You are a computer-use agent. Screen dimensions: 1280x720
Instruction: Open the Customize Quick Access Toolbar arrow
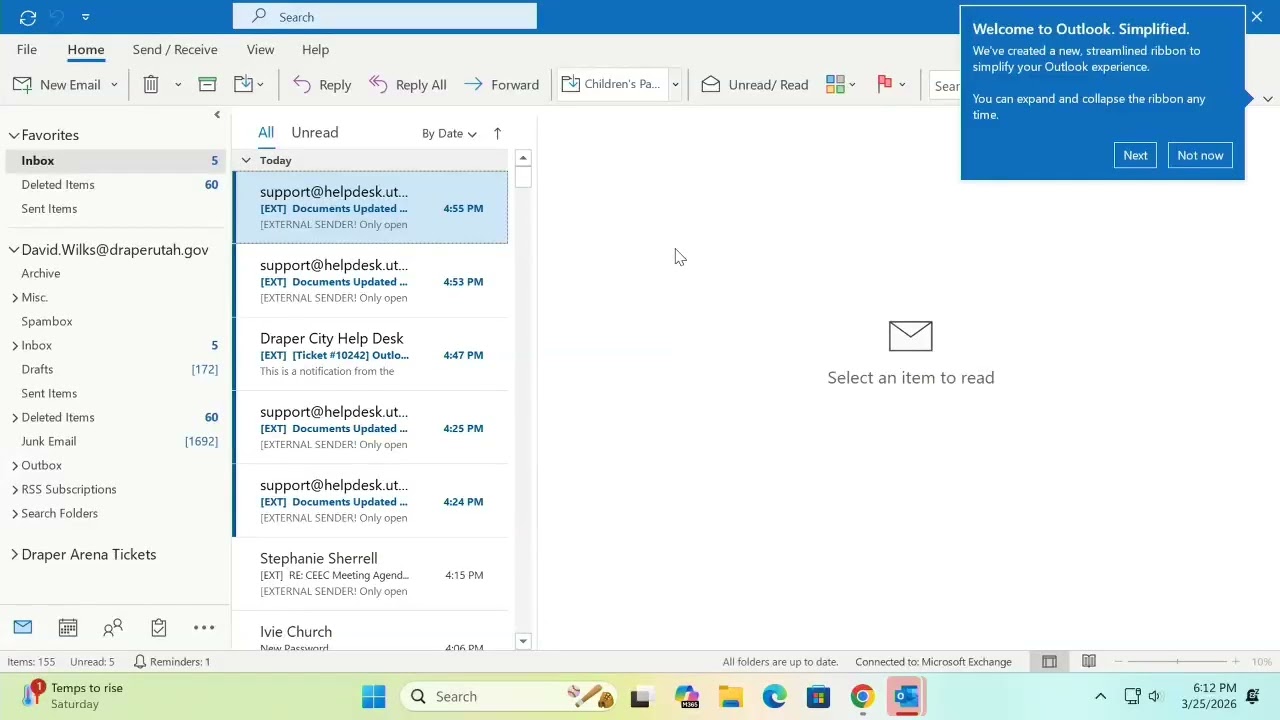tap(86, 17)
